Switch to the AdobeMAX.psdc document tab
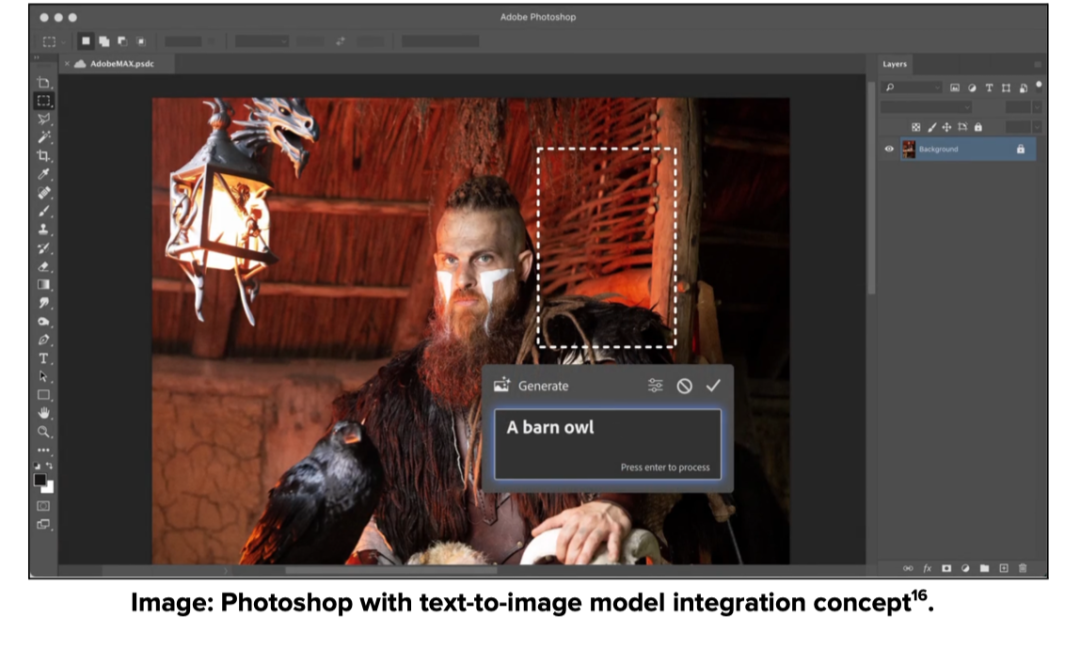This screenshot has width=1080, height=649. 116,63
